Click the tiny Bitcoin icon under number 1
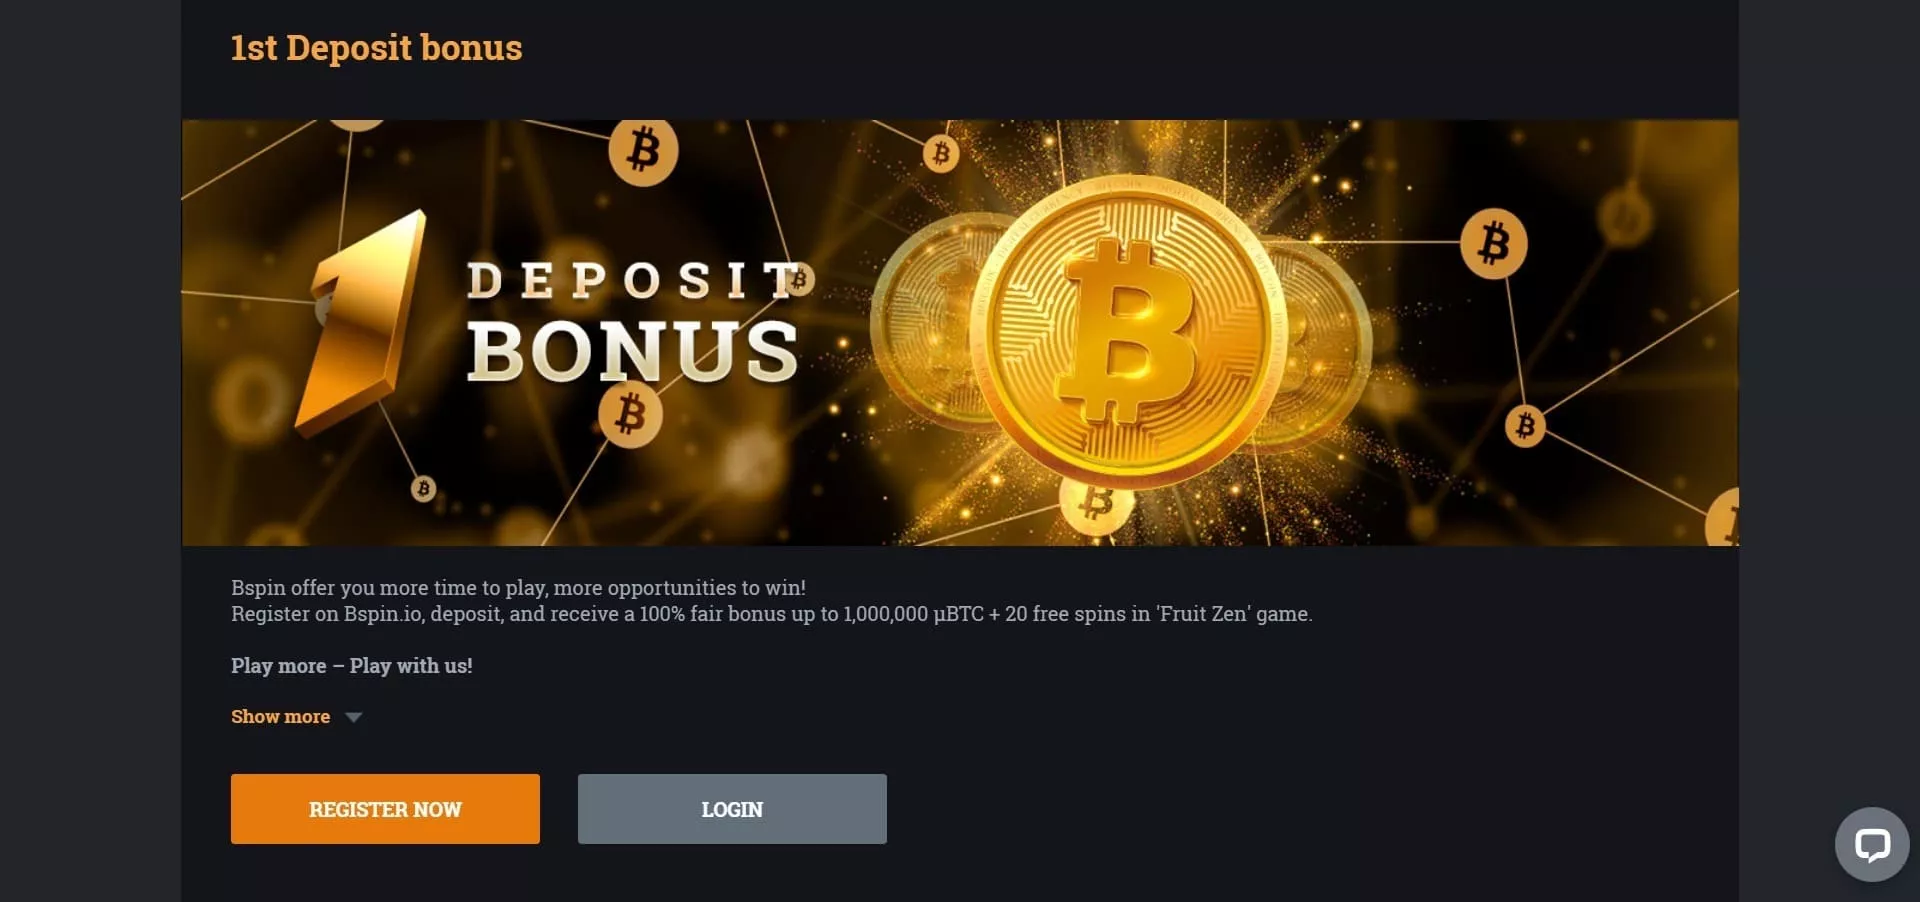The image size is (1920, 902). tap(423, 489)
